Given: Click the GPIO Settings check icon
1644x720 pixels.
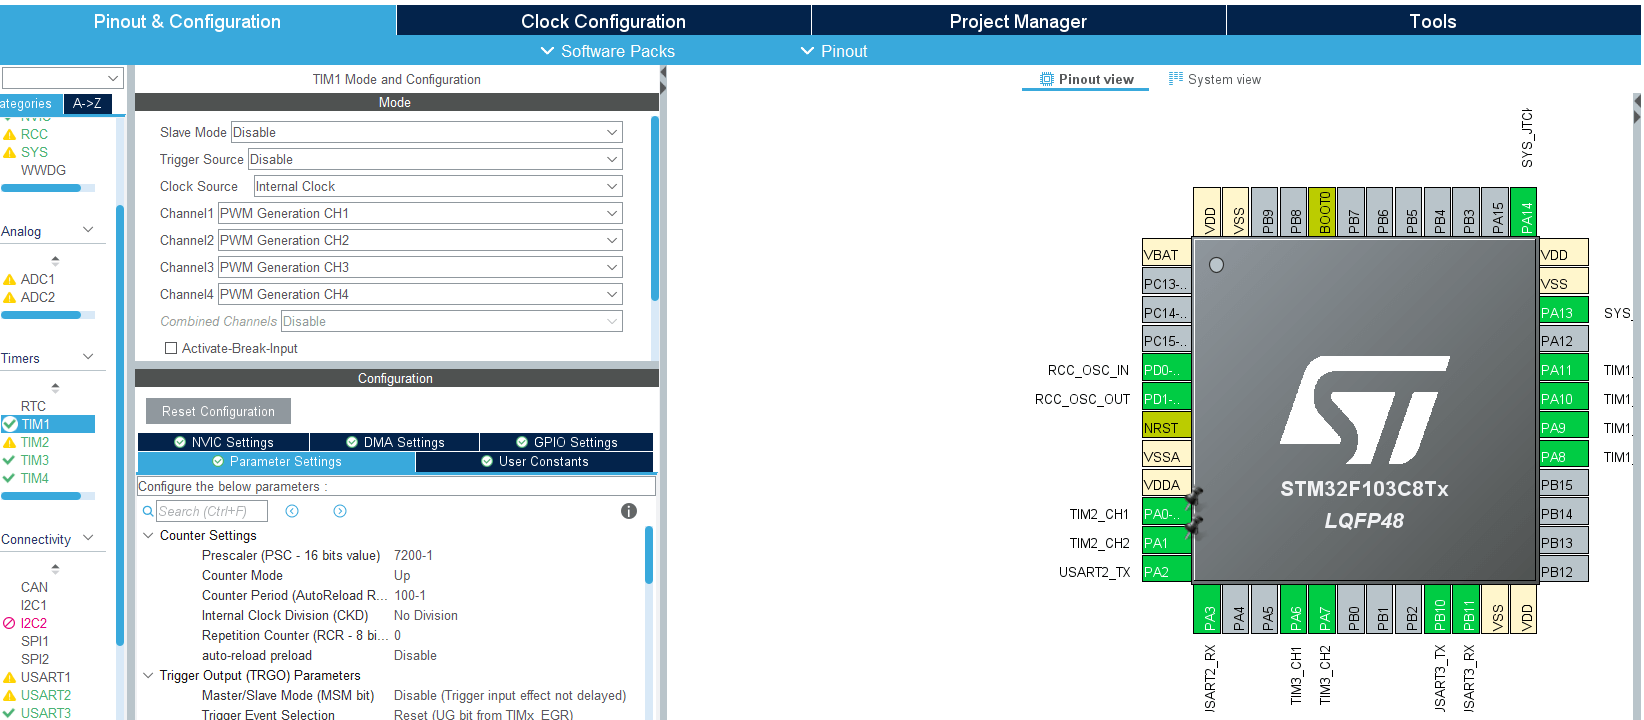Looking at the screenshot, I should pyautogui.click(x=522, y=442).
